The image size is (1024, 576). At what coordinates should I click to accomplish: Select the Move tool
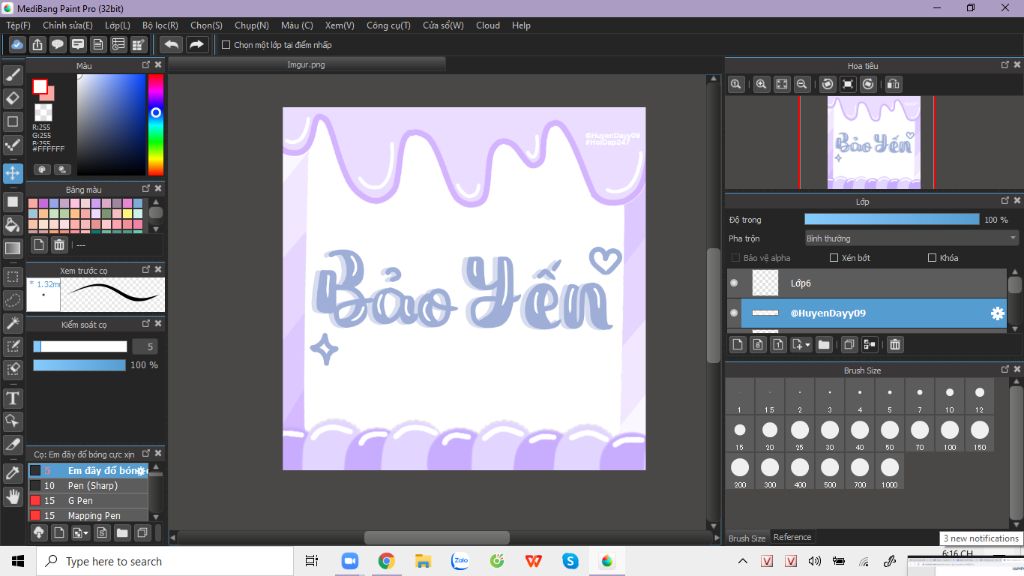pos(12,173)
